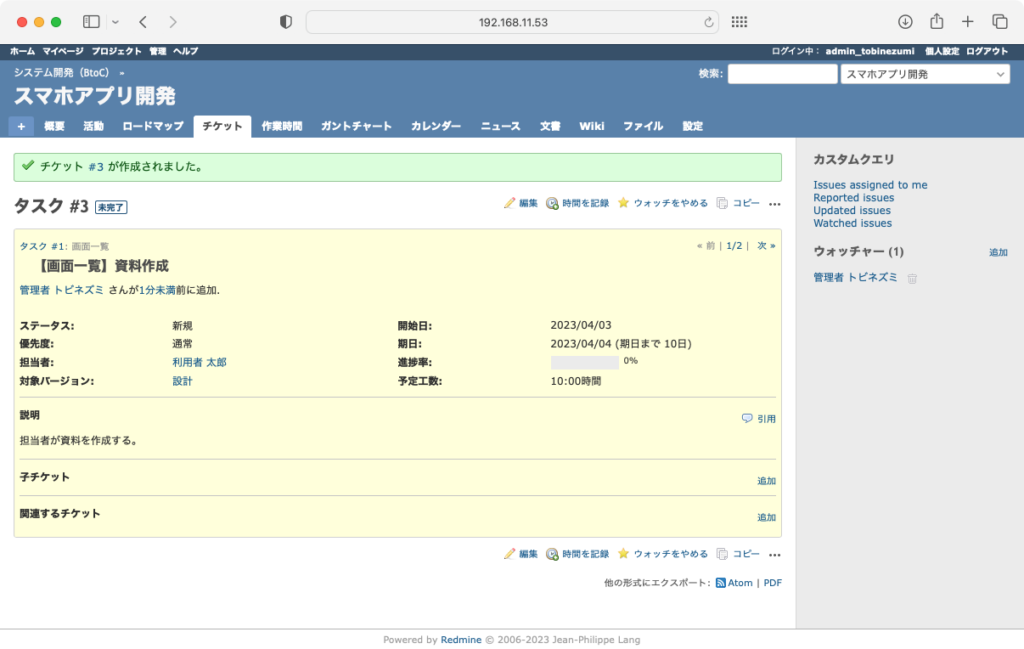Viewport: 1024px width, 649px height.
Task: Click the 1分未満 timestamp link
Action: [157, 290]
